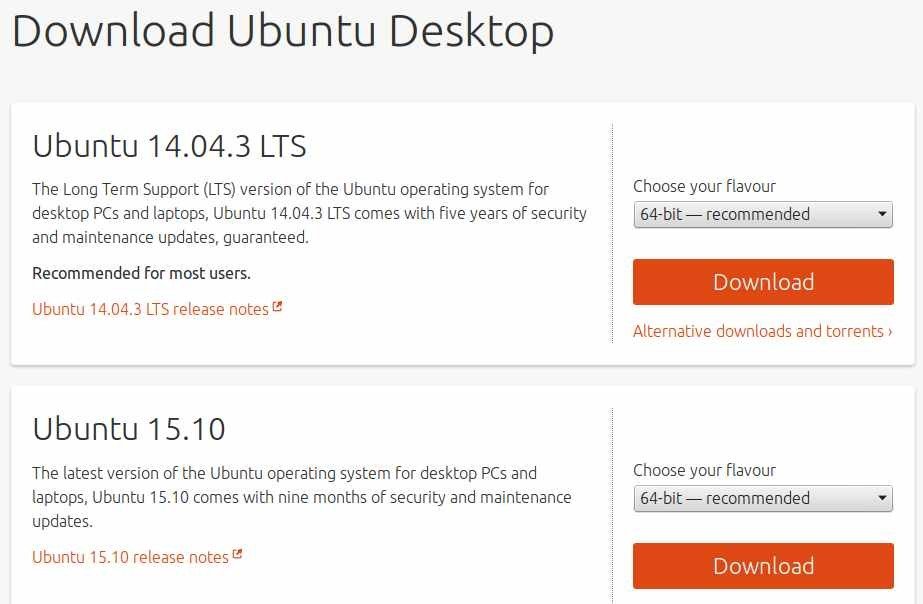Image resolution: width=923 pixels, height=604 pixels.
Task: Open the flavour dropdown for Ubuntu 14.04.3 LTS
Action: (x=762, y=214)
